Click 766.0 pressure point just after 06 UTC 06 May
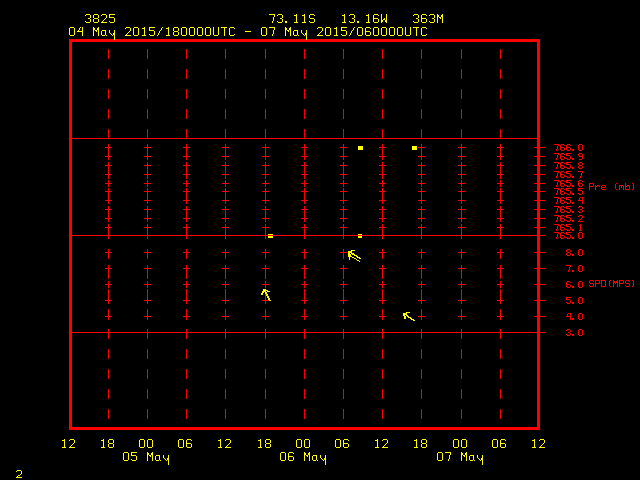 tap(360, 148)
